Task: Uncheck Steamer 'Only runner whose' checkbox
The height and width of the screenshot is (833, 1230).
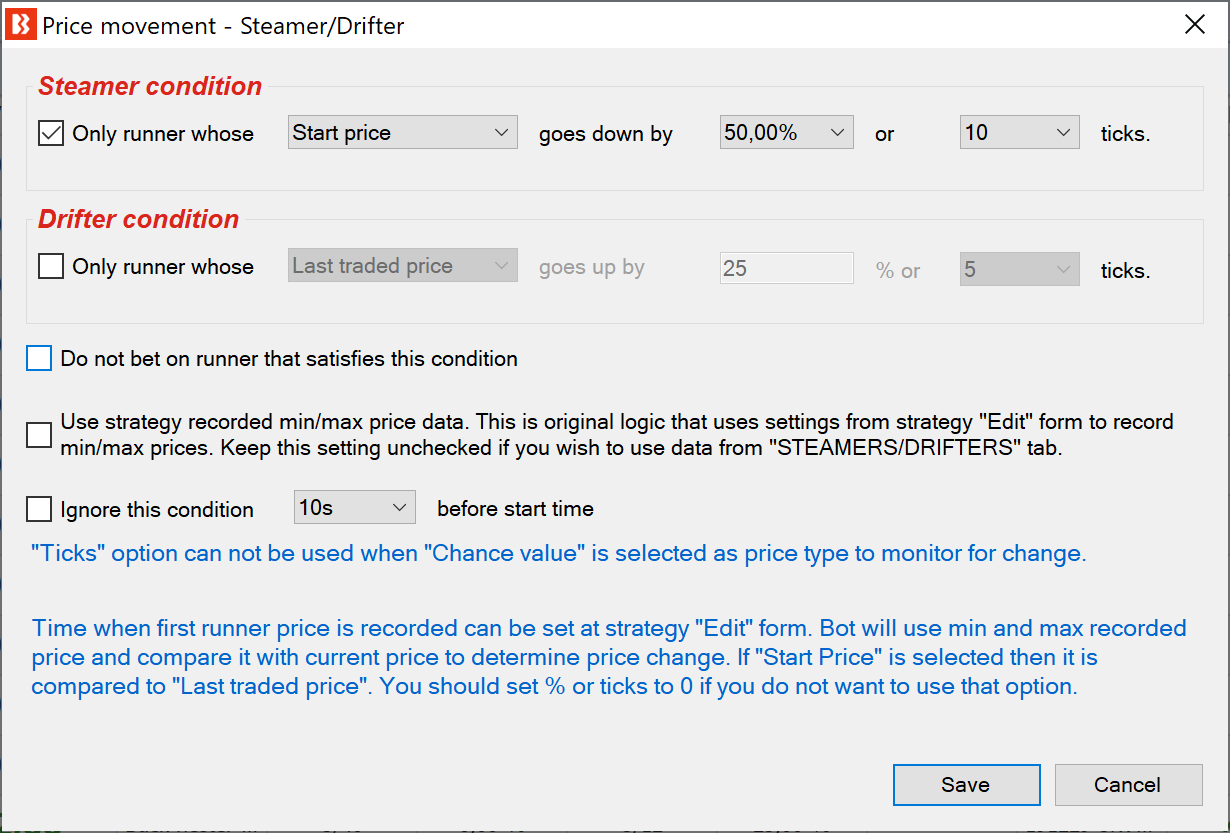Action: pyautogui.click(x=51, y=133)
